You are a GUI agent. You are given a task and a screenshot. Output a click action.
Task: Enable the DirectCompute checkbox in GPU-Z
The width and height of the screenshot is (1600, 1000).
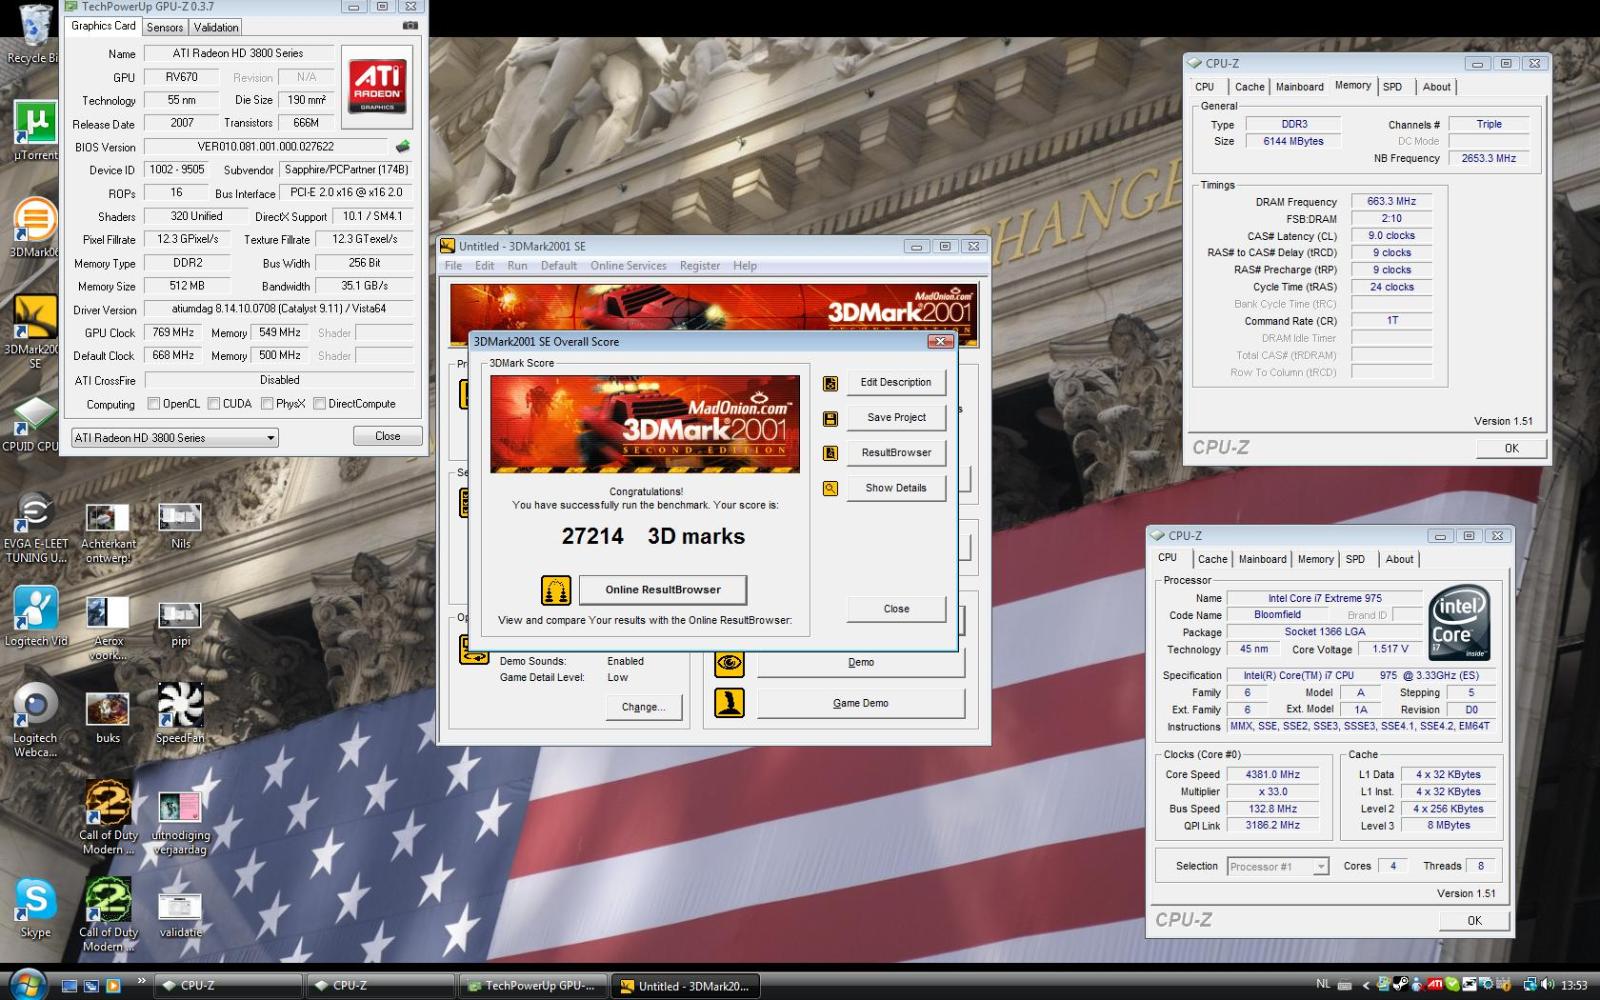[x=319, y=404]
